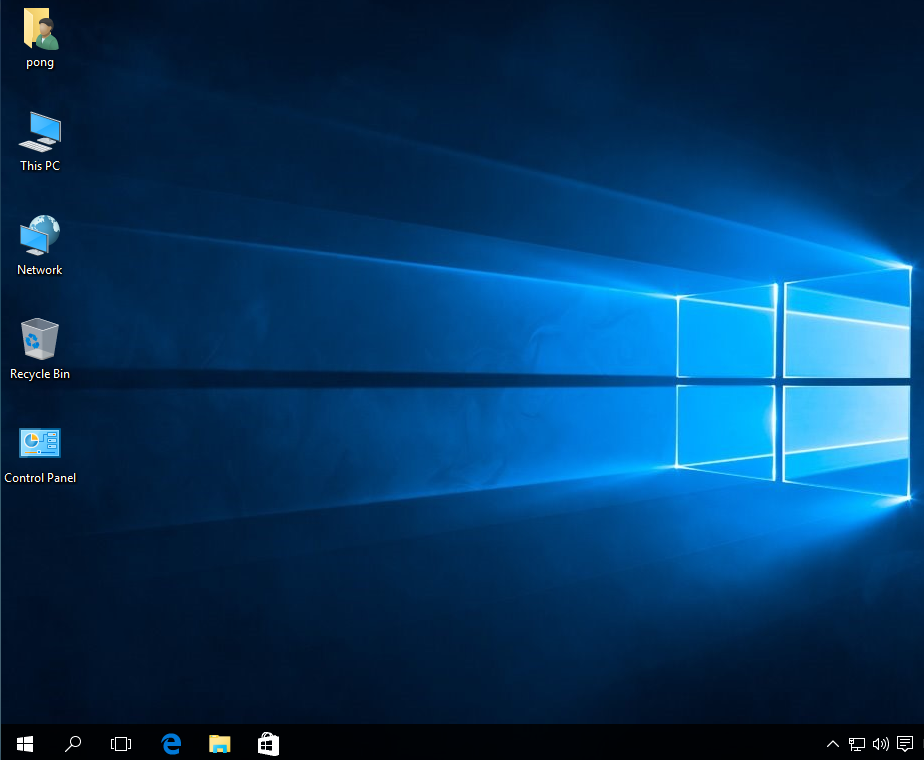Select the This PC desktop icon

40,131
